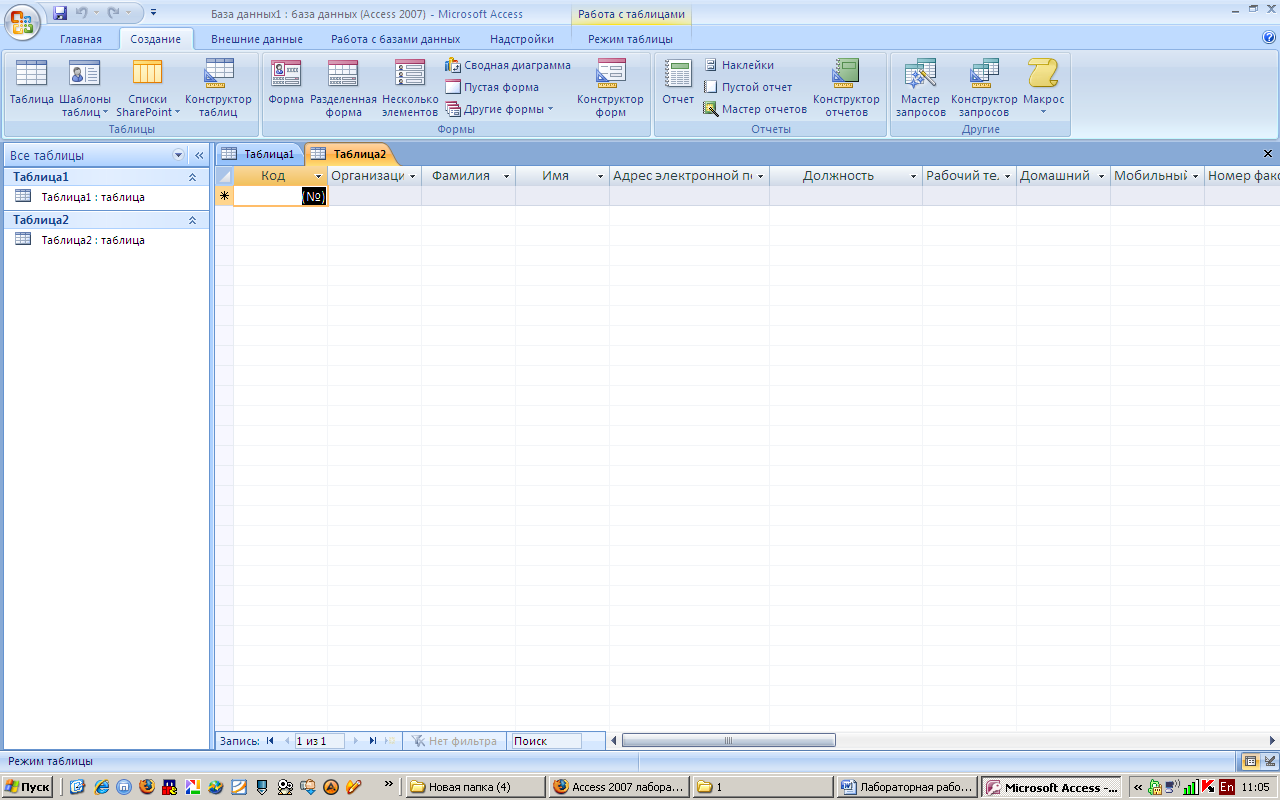This screenshot has height=800, width=1280.
Task: Create a Report (Отчет)
Action: pos(678,83)
